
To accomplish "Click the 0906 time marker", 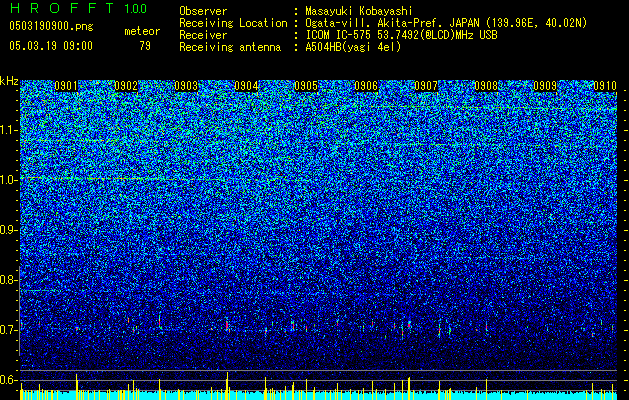I will (366, 86).
